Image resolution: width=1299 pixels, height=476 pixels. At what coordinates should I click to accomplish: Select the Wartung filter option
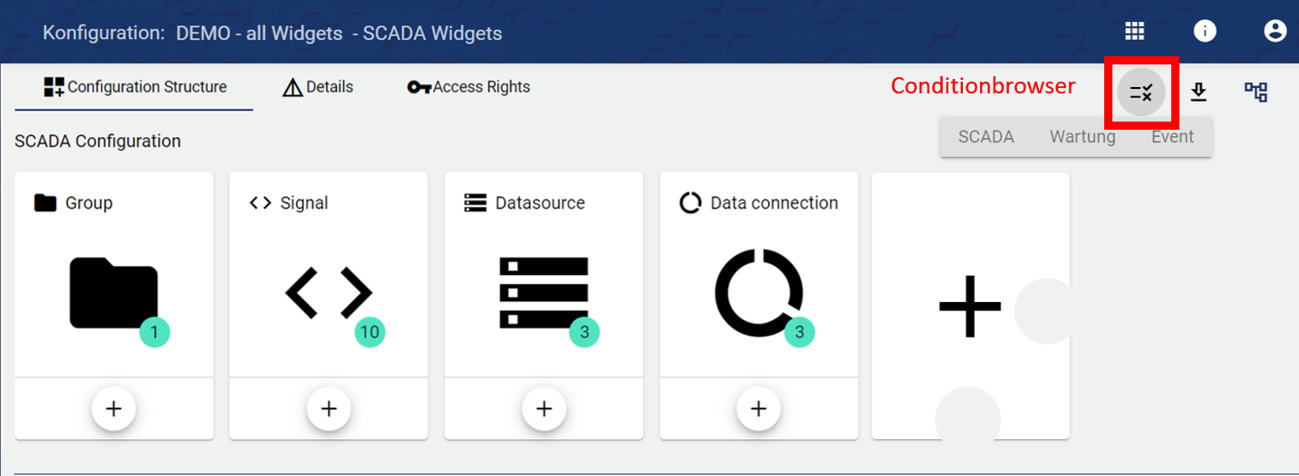point(1082,137)
